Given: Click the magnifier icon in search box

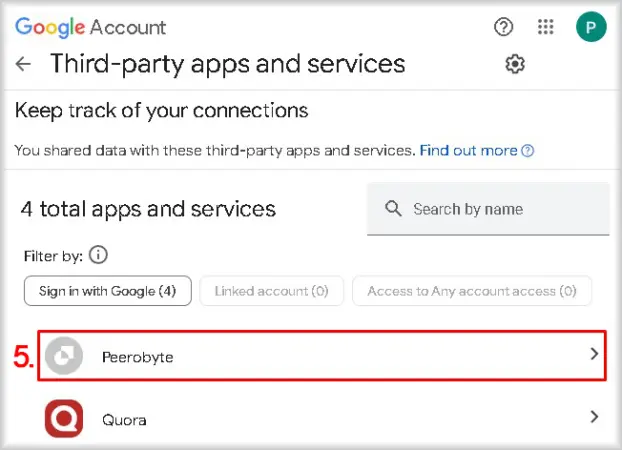Looking at the screenshot, I should pos(393,208).
